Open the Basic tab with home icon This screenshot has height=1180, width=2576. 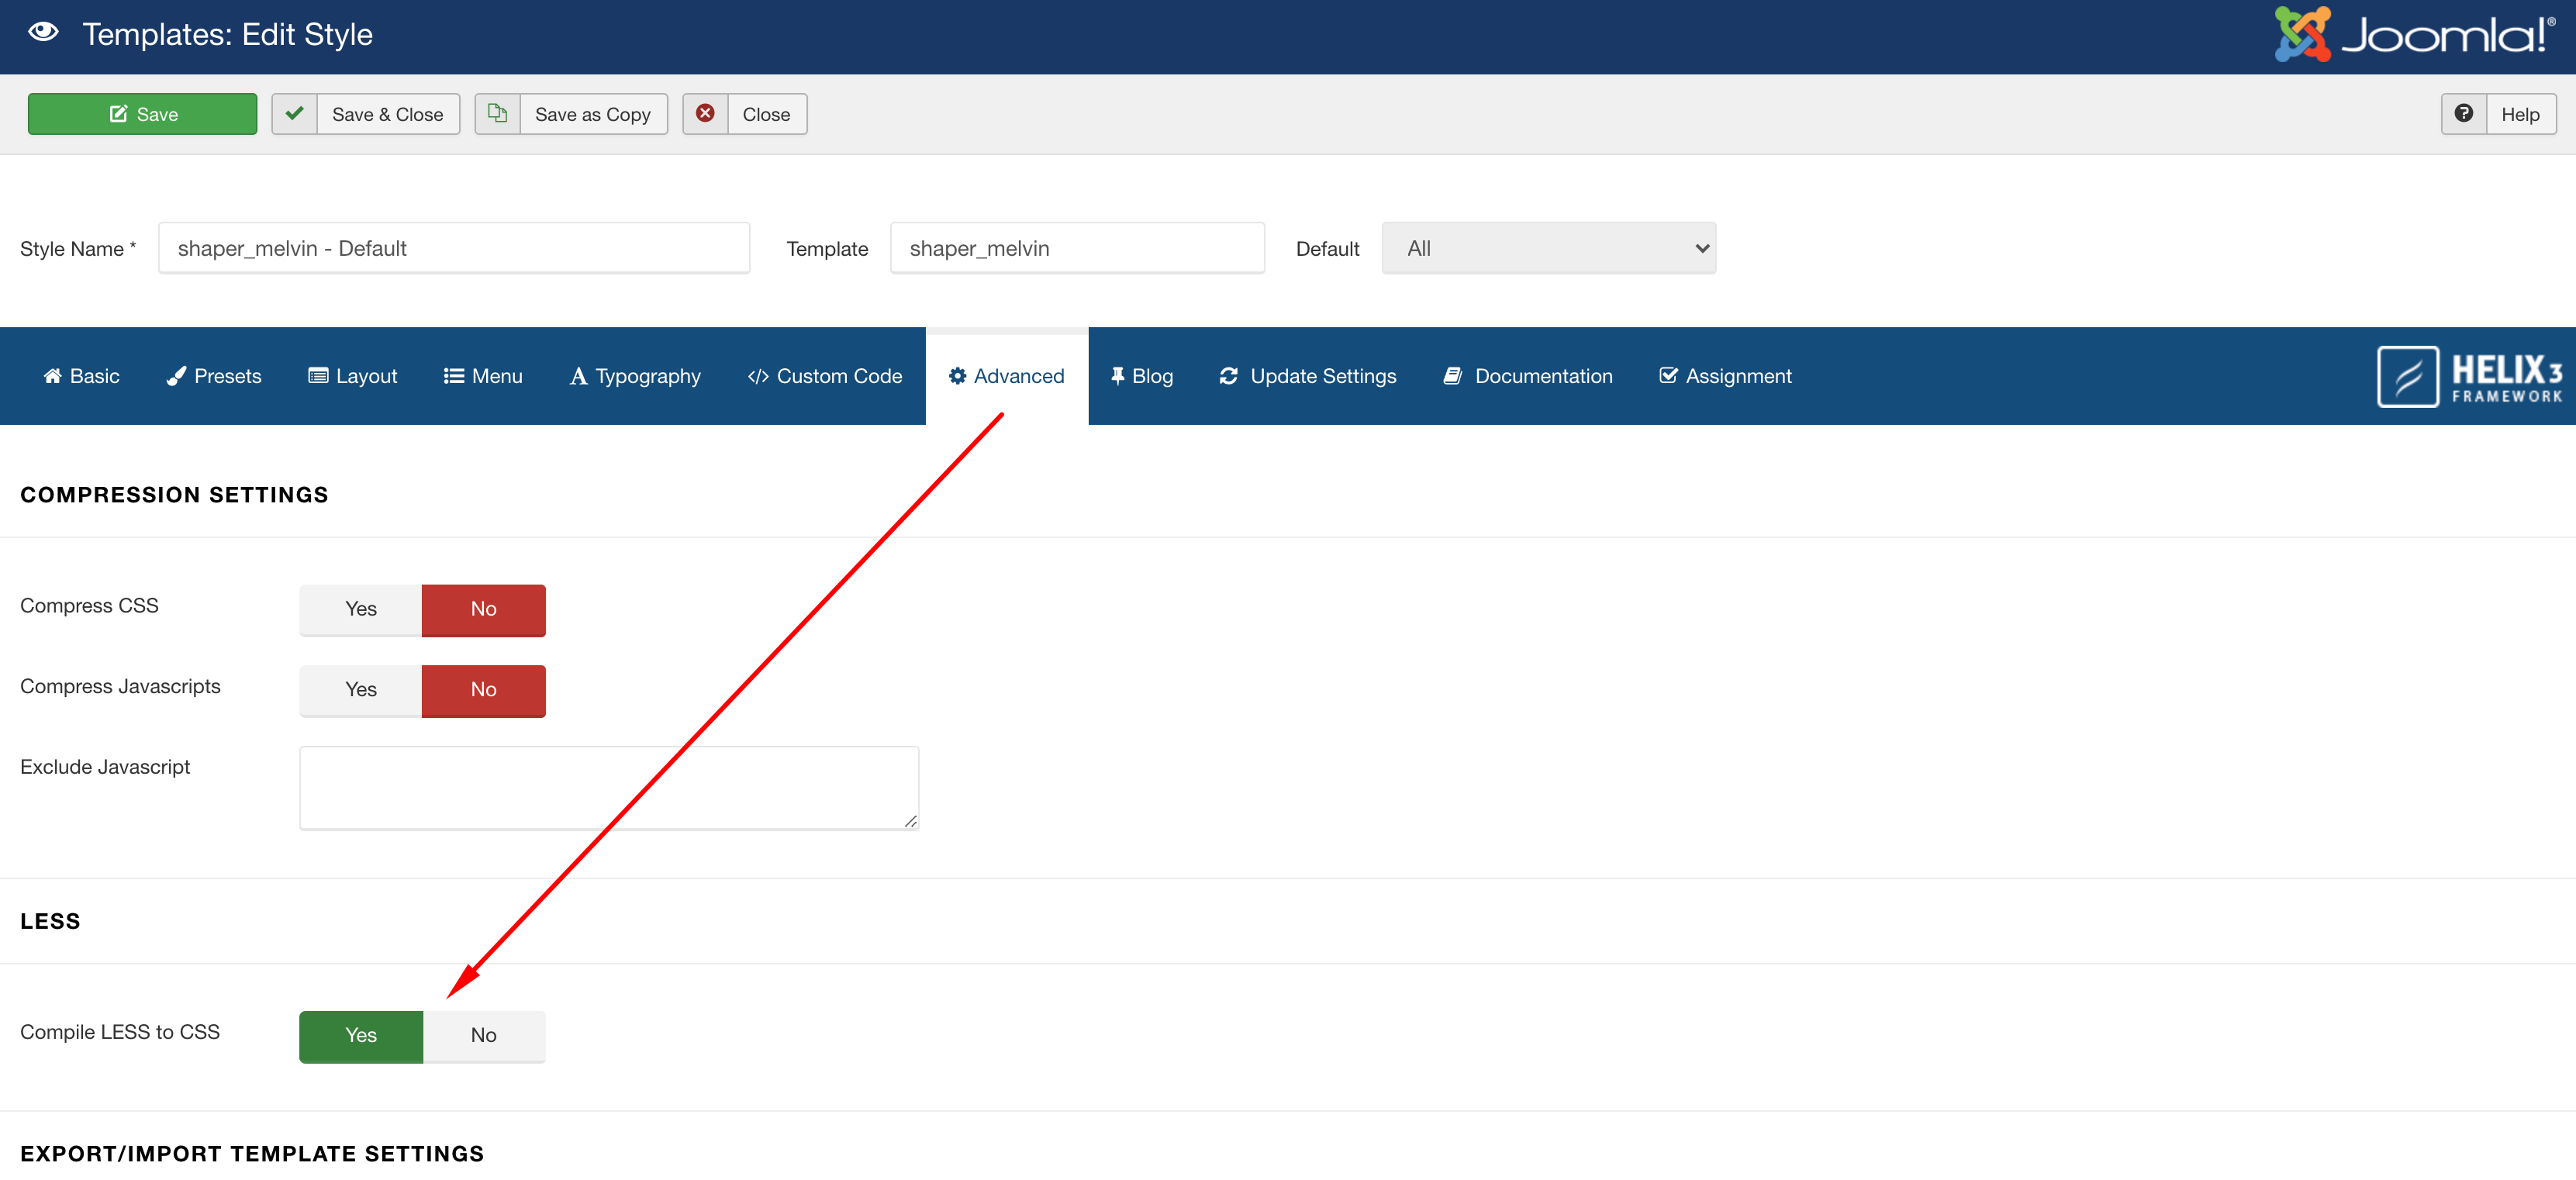coord(82,377)
